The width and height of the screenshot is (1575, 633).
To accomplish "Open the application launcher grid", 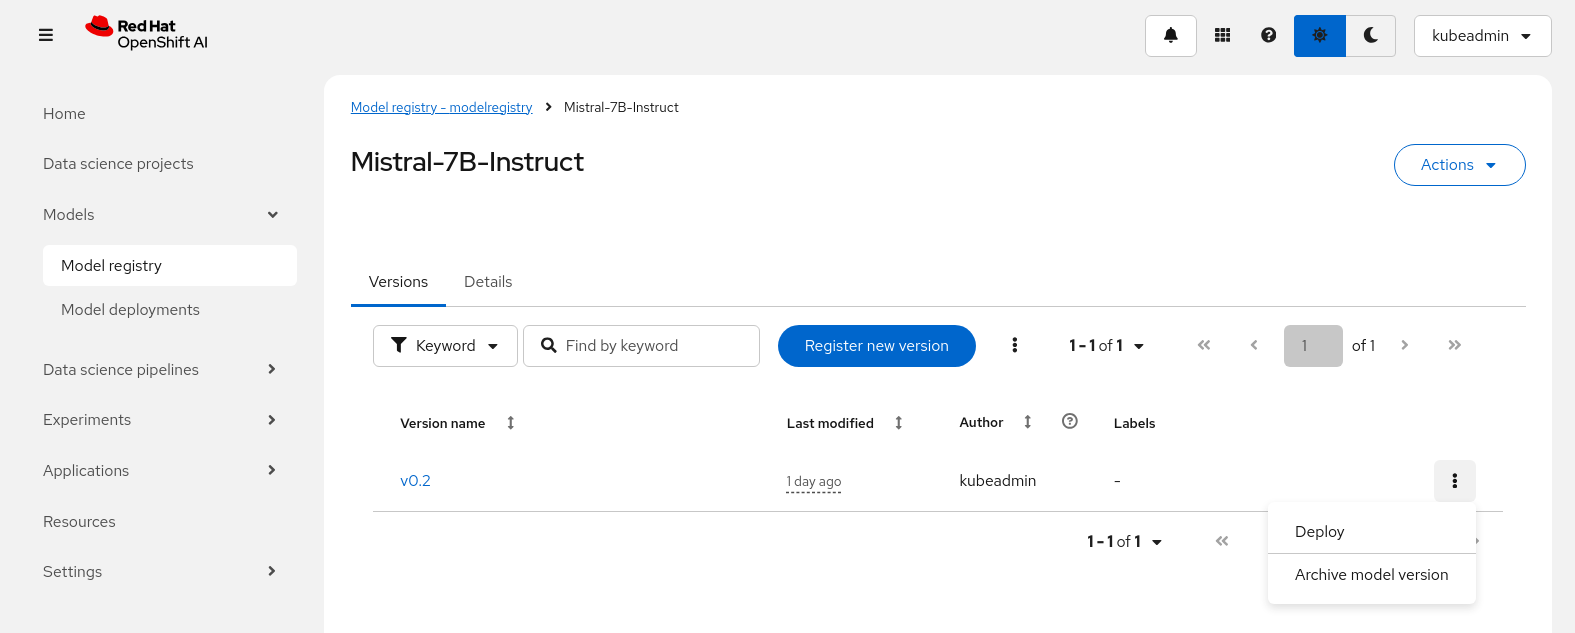I will click(1222, 36).
